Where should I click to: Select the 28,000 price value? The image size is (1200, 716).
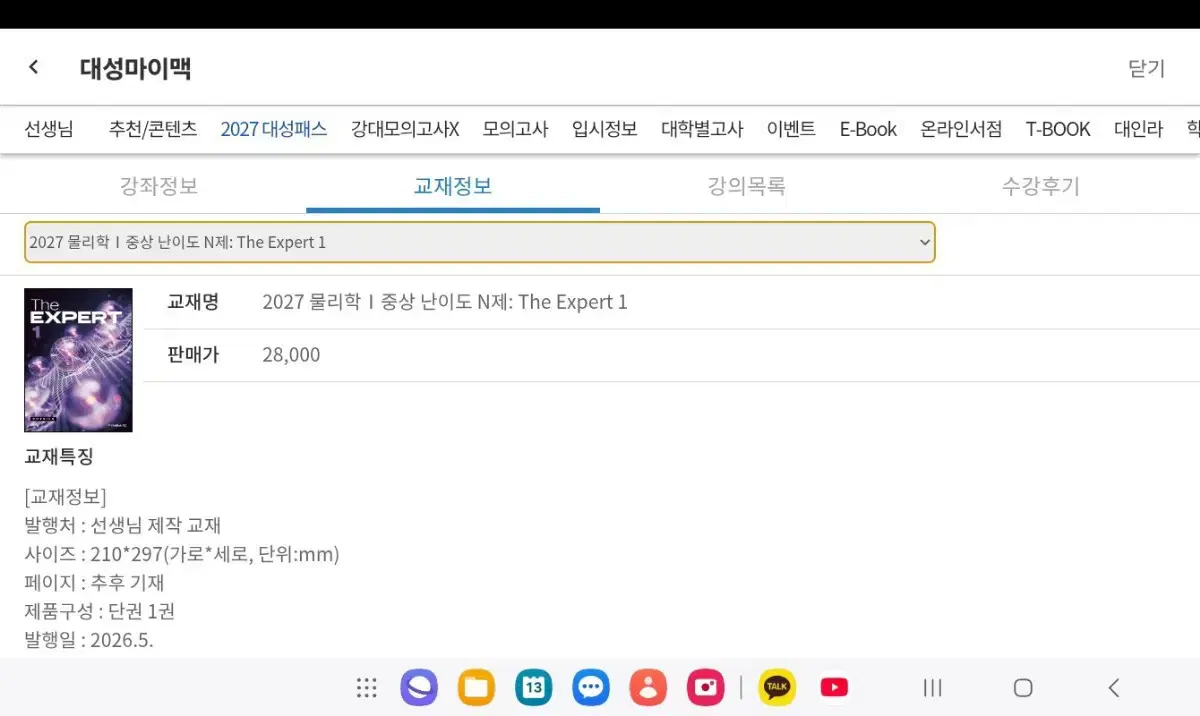pyautogui.click(x=291, y=355)
